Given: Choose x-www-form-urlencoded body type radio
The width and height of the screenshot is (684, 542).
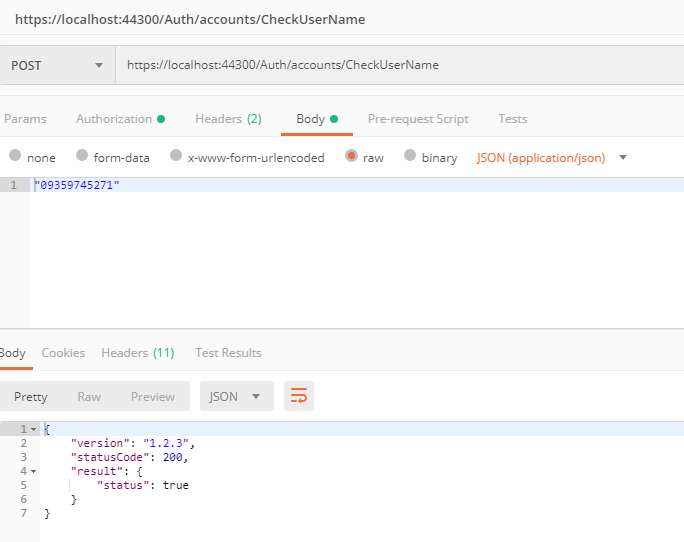Looking at the screenshot, I should [176, 155].
